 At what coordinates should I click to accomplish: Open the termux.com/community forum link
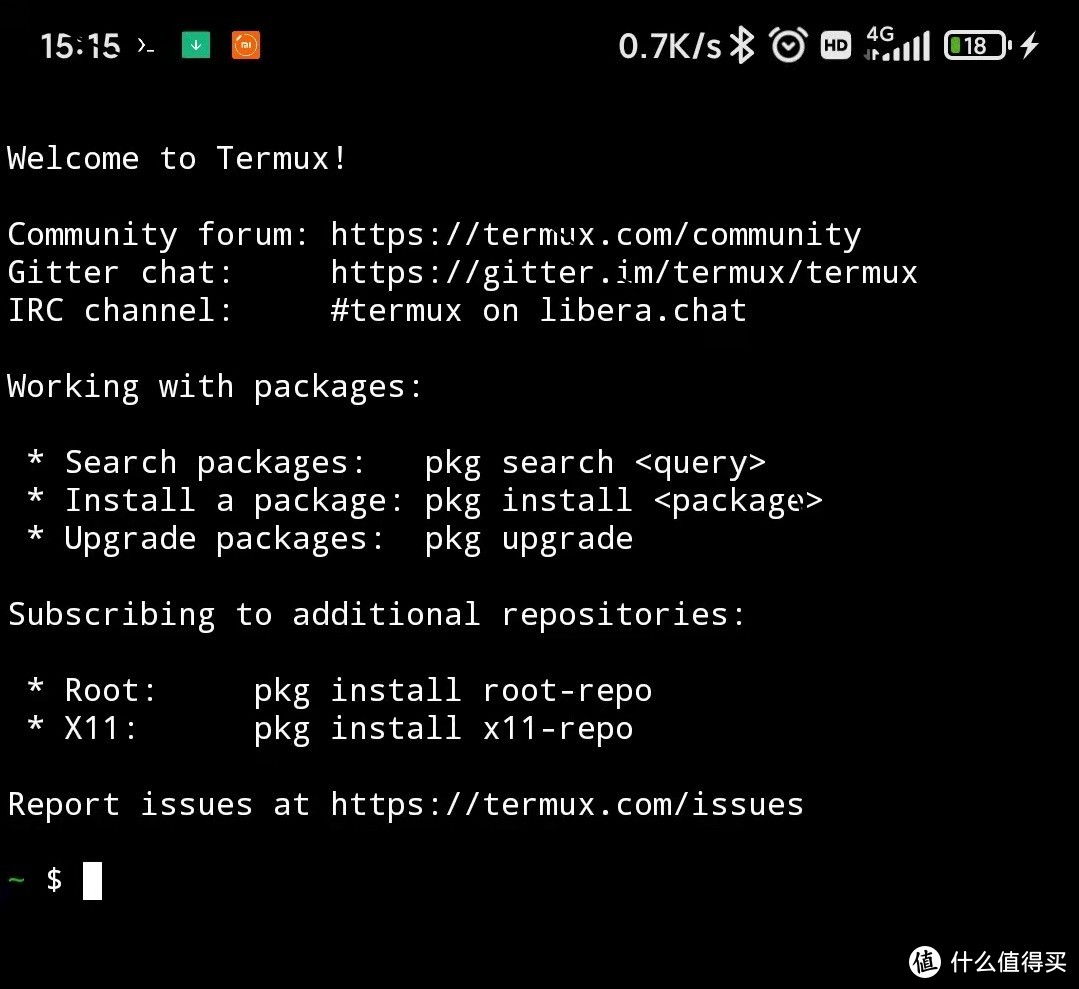click(x=596, y=235)
